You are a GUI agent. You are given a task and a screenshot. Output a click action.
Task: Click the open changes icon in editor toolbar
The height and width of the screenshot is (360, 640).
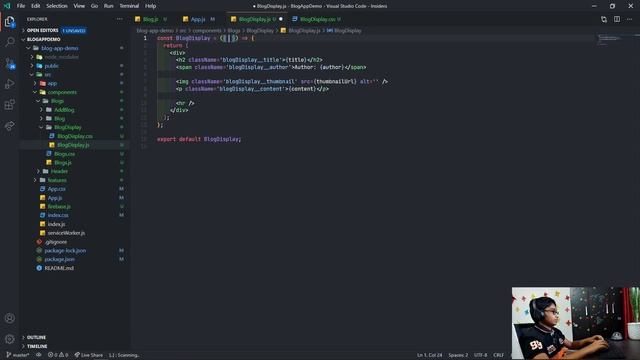[604, 19]
